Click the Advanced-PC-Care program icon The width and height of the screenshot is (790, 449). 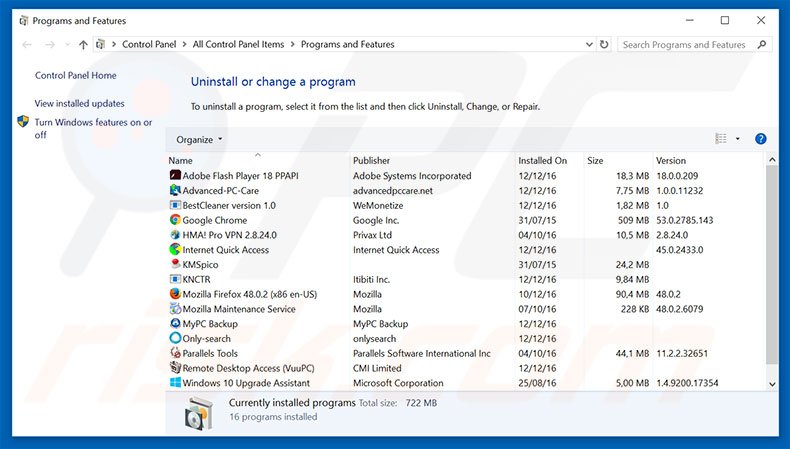175,190
